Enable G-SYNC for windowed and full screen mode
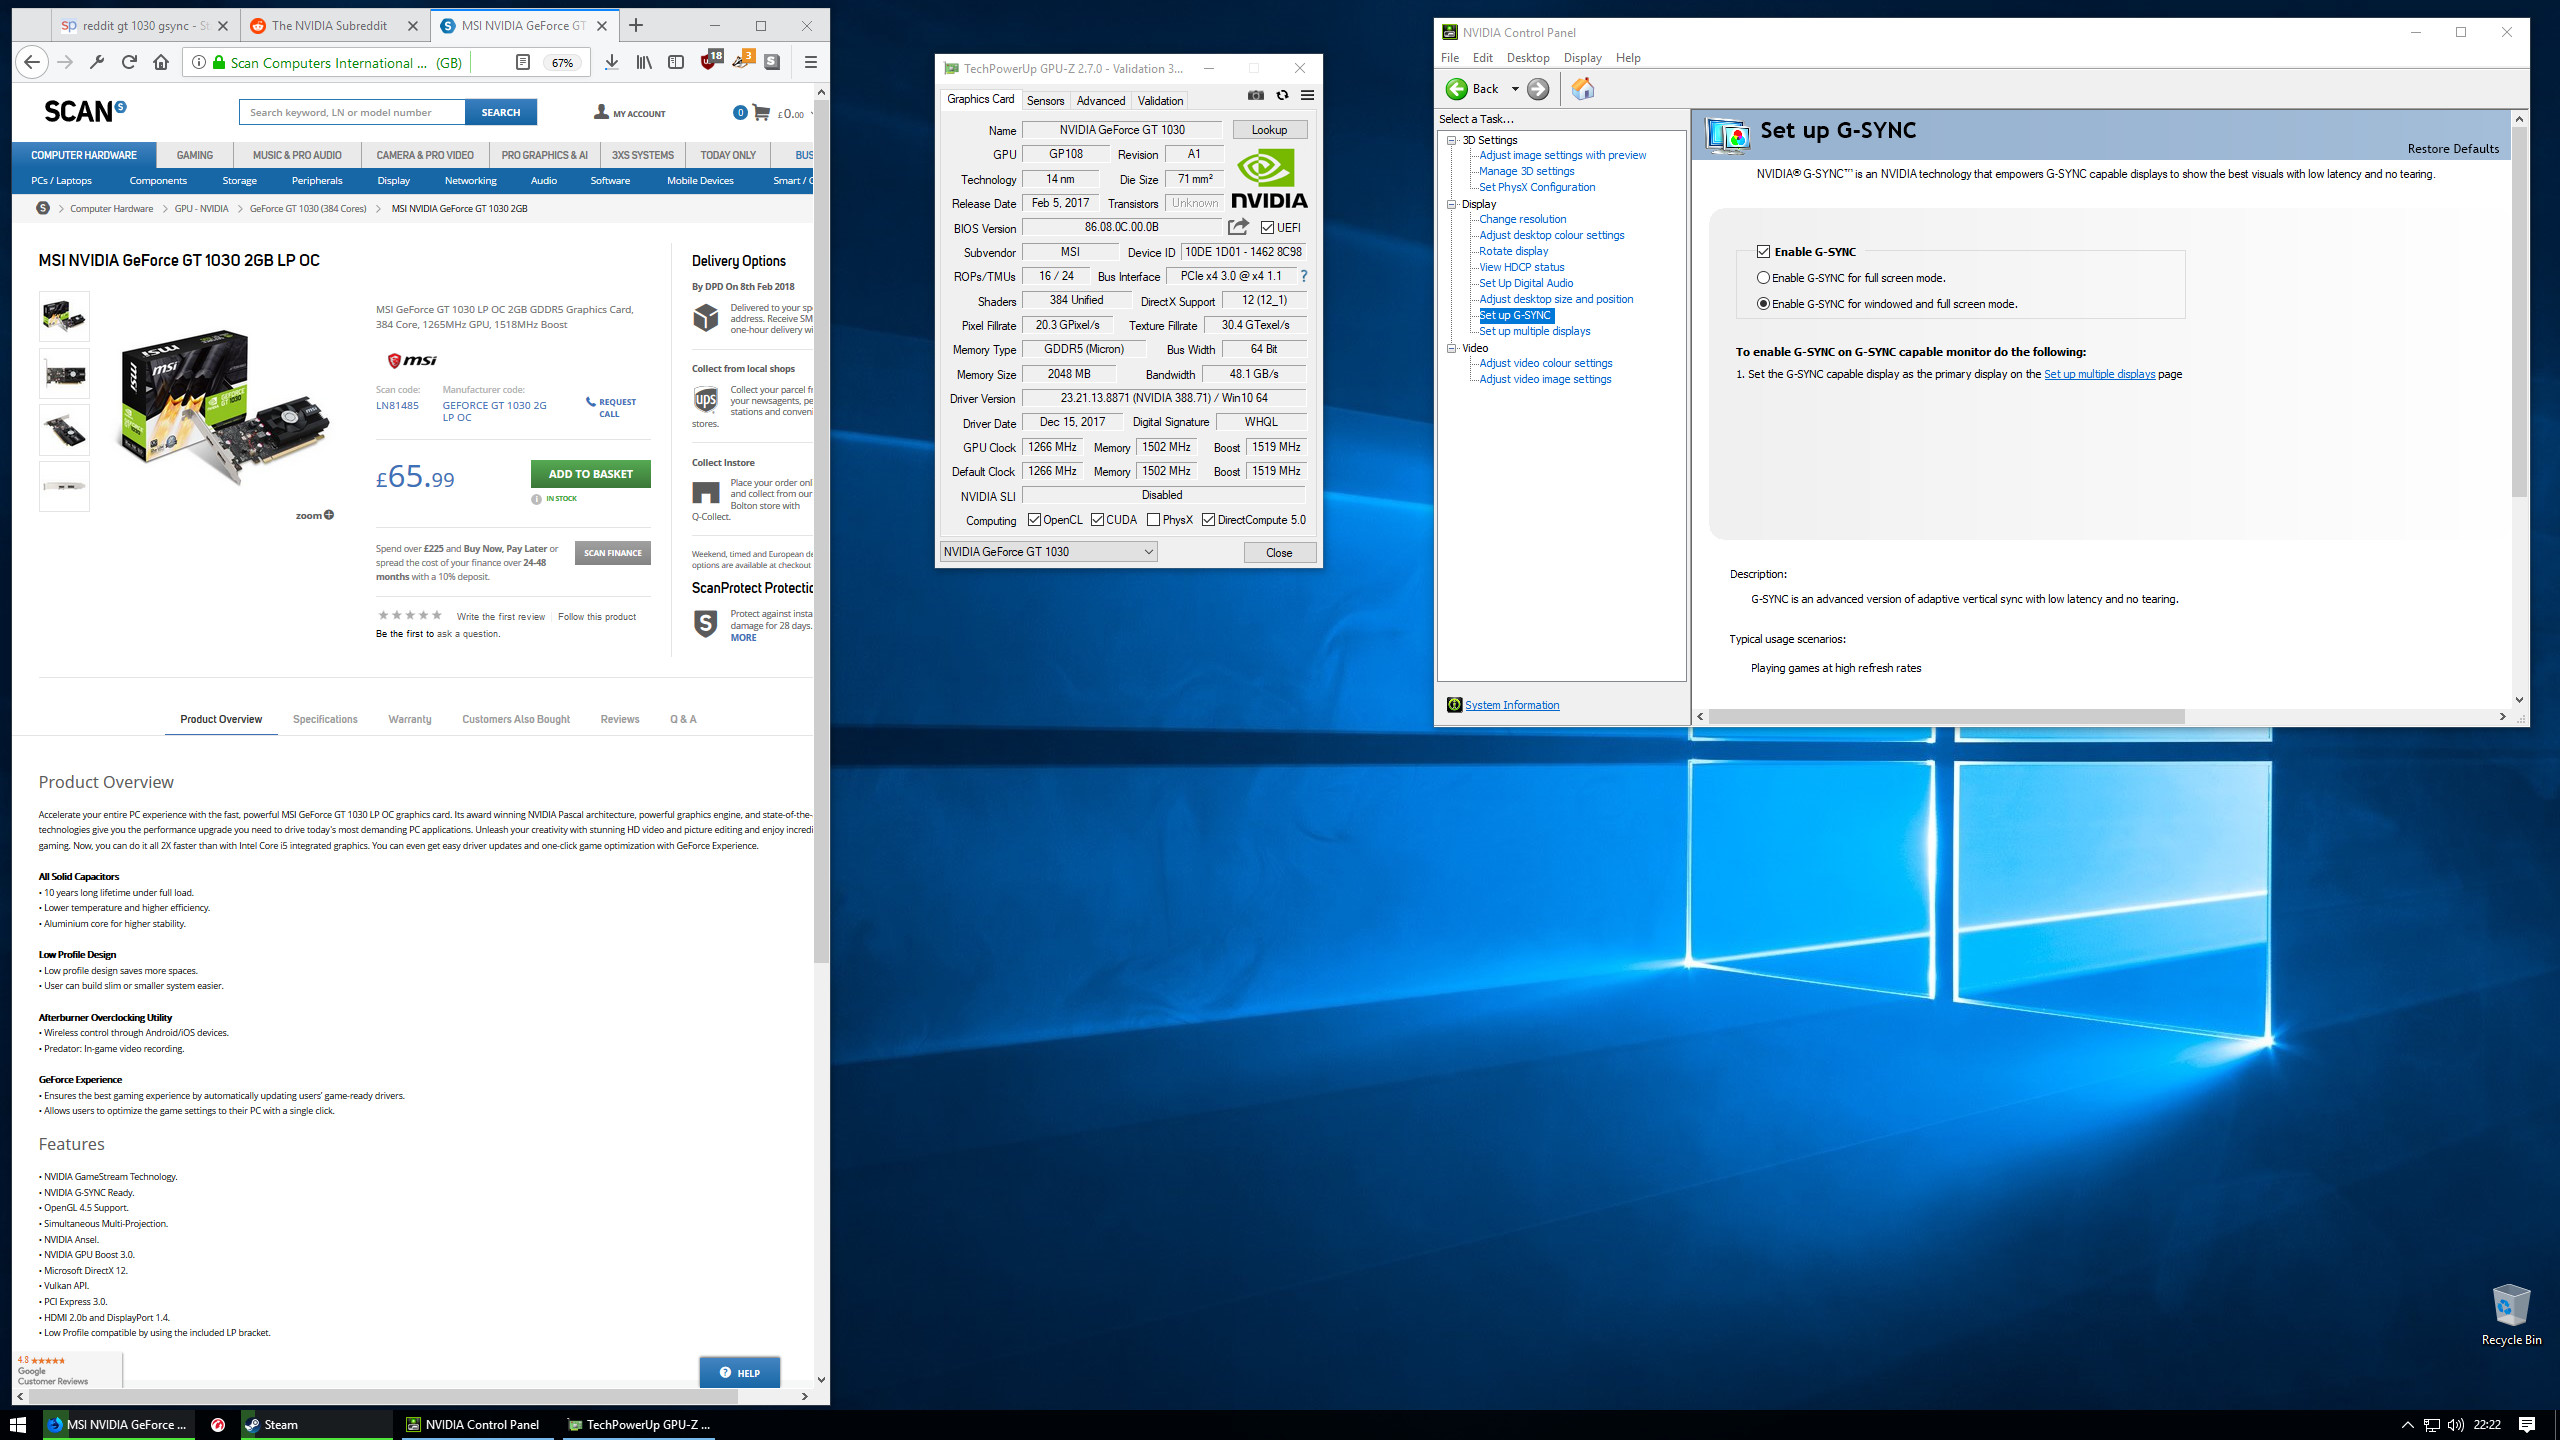This screenshot has height=1440, width=2560. [1764, 302]
